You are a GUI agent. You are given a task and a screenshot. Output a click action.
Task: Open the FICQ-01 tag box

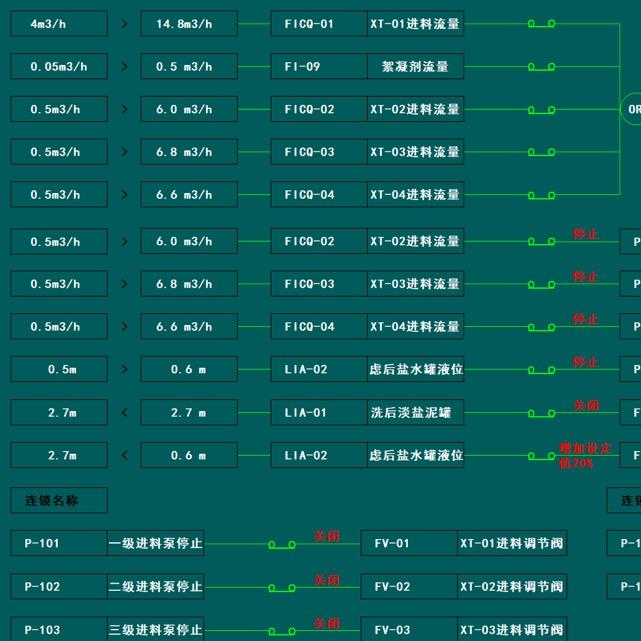(319, 24)
